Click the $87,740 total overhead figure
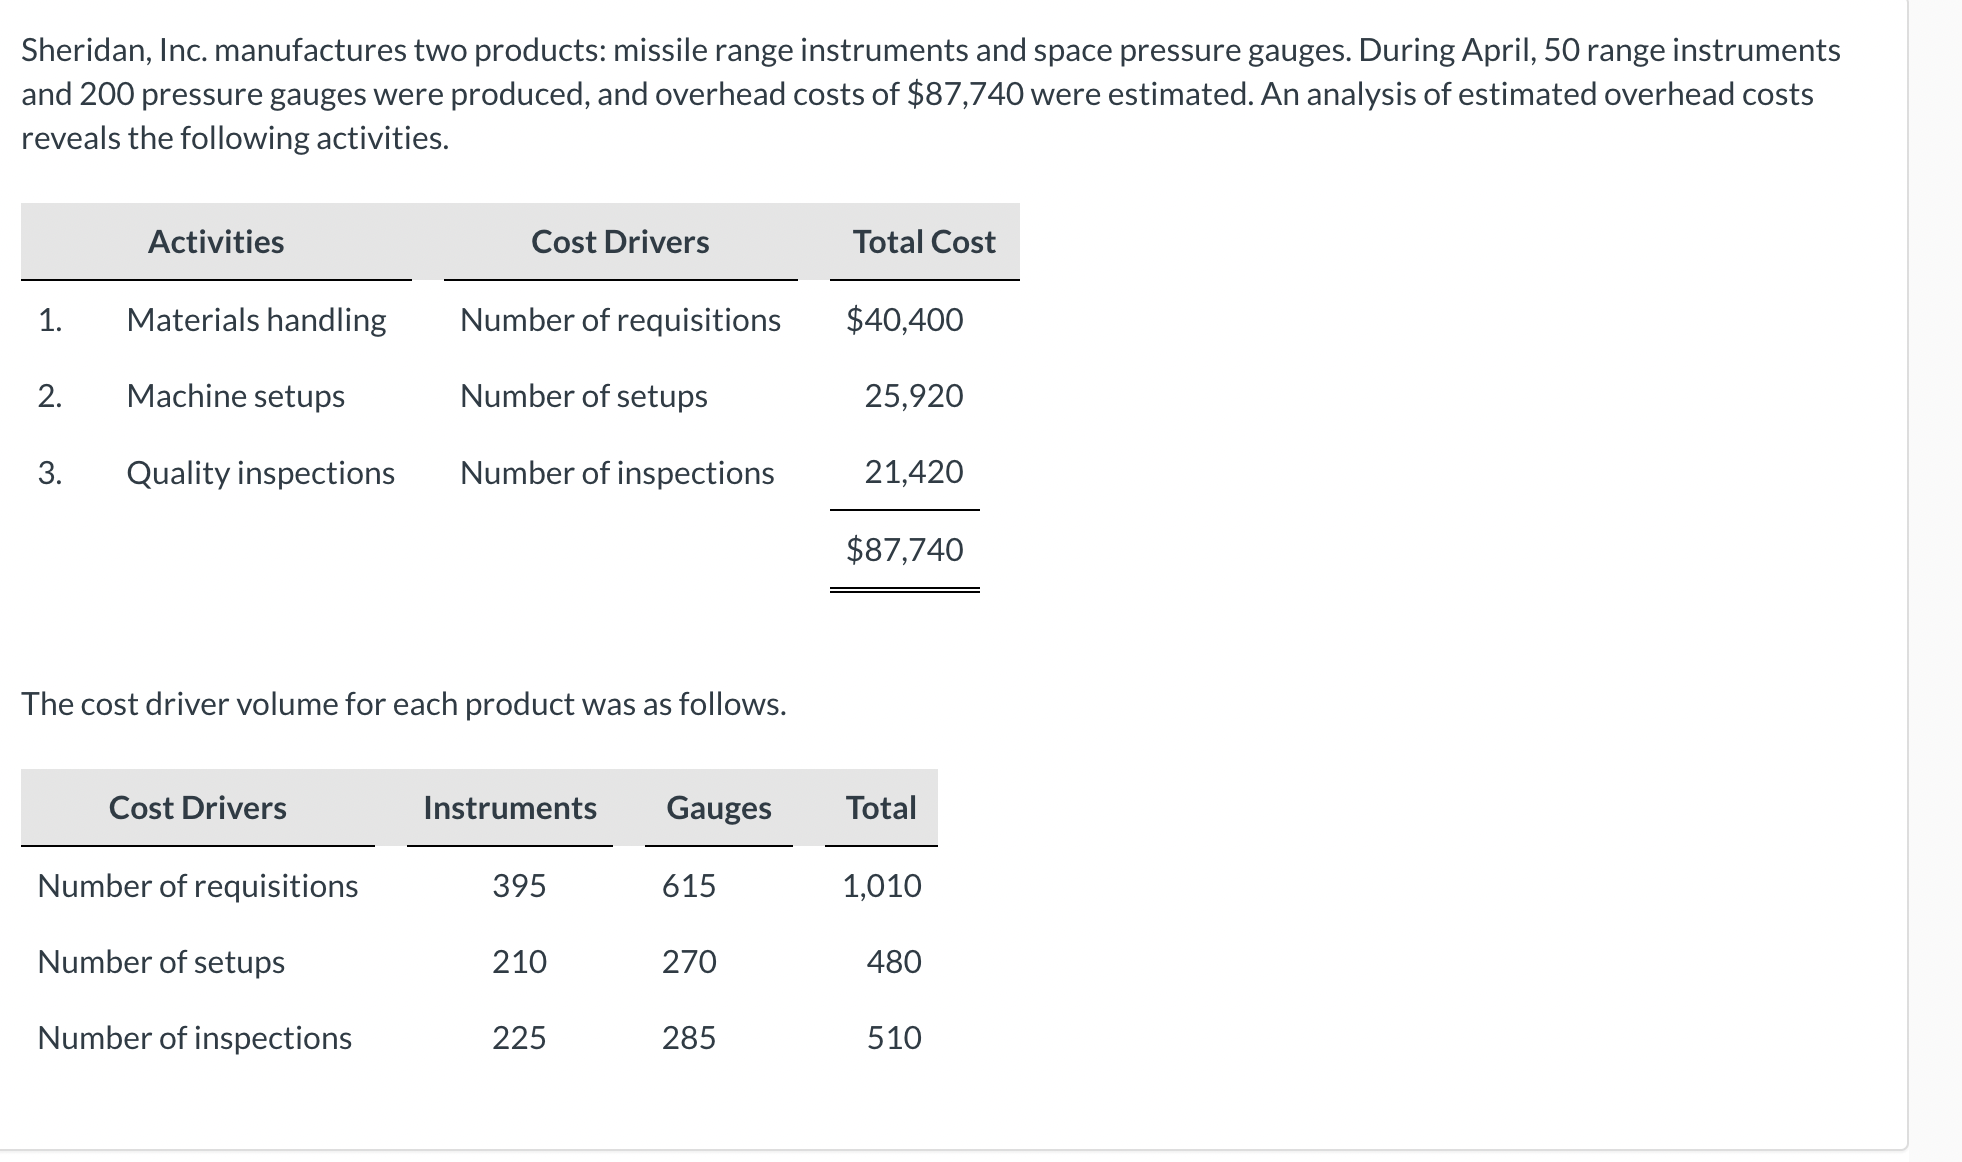Image resolution: width=1962 pixels, height=1162 pixels. pos(904,549)
